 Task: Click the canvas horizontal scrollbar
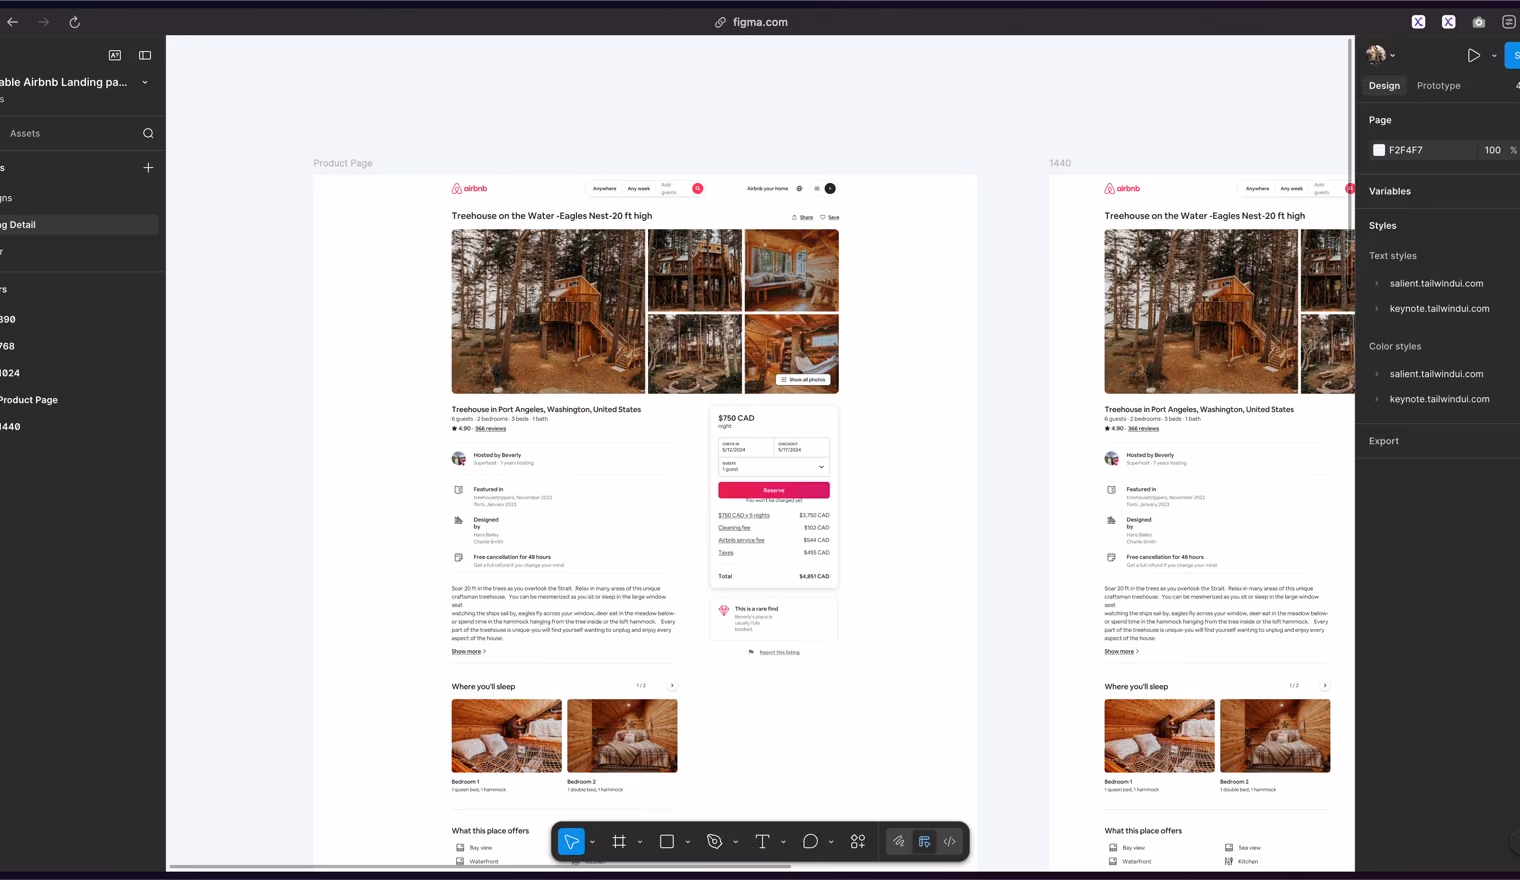[480, 867]
